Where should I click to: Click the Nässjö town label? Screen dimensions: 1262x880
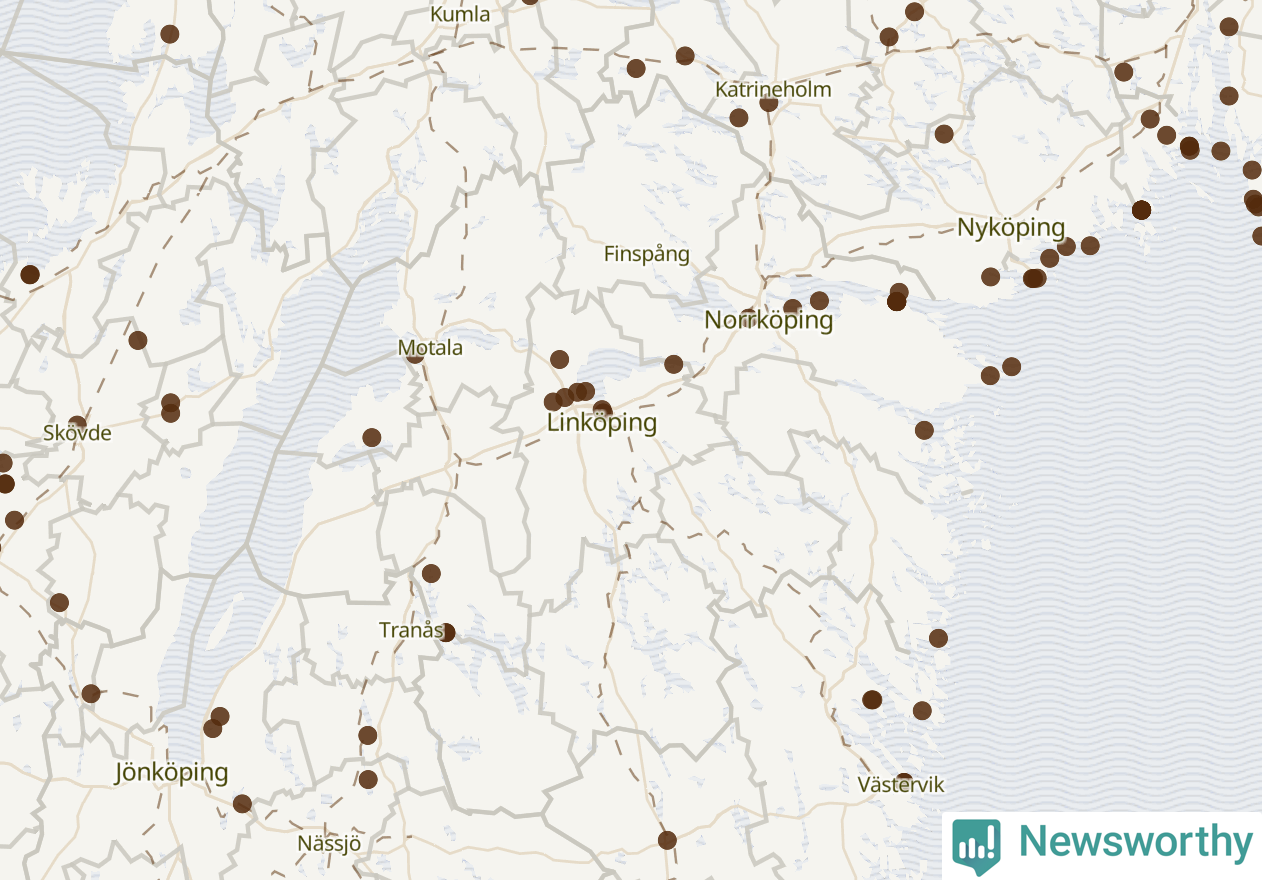point(329,844)
